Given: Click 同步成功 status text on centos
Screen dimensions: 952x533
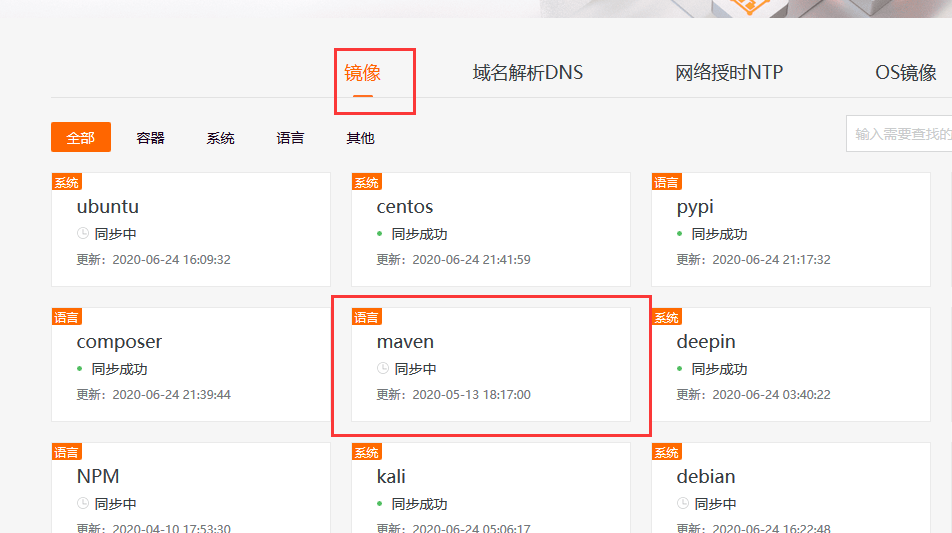Looking at the screenshot, I should pyautogui.click(x=419, y=234).
